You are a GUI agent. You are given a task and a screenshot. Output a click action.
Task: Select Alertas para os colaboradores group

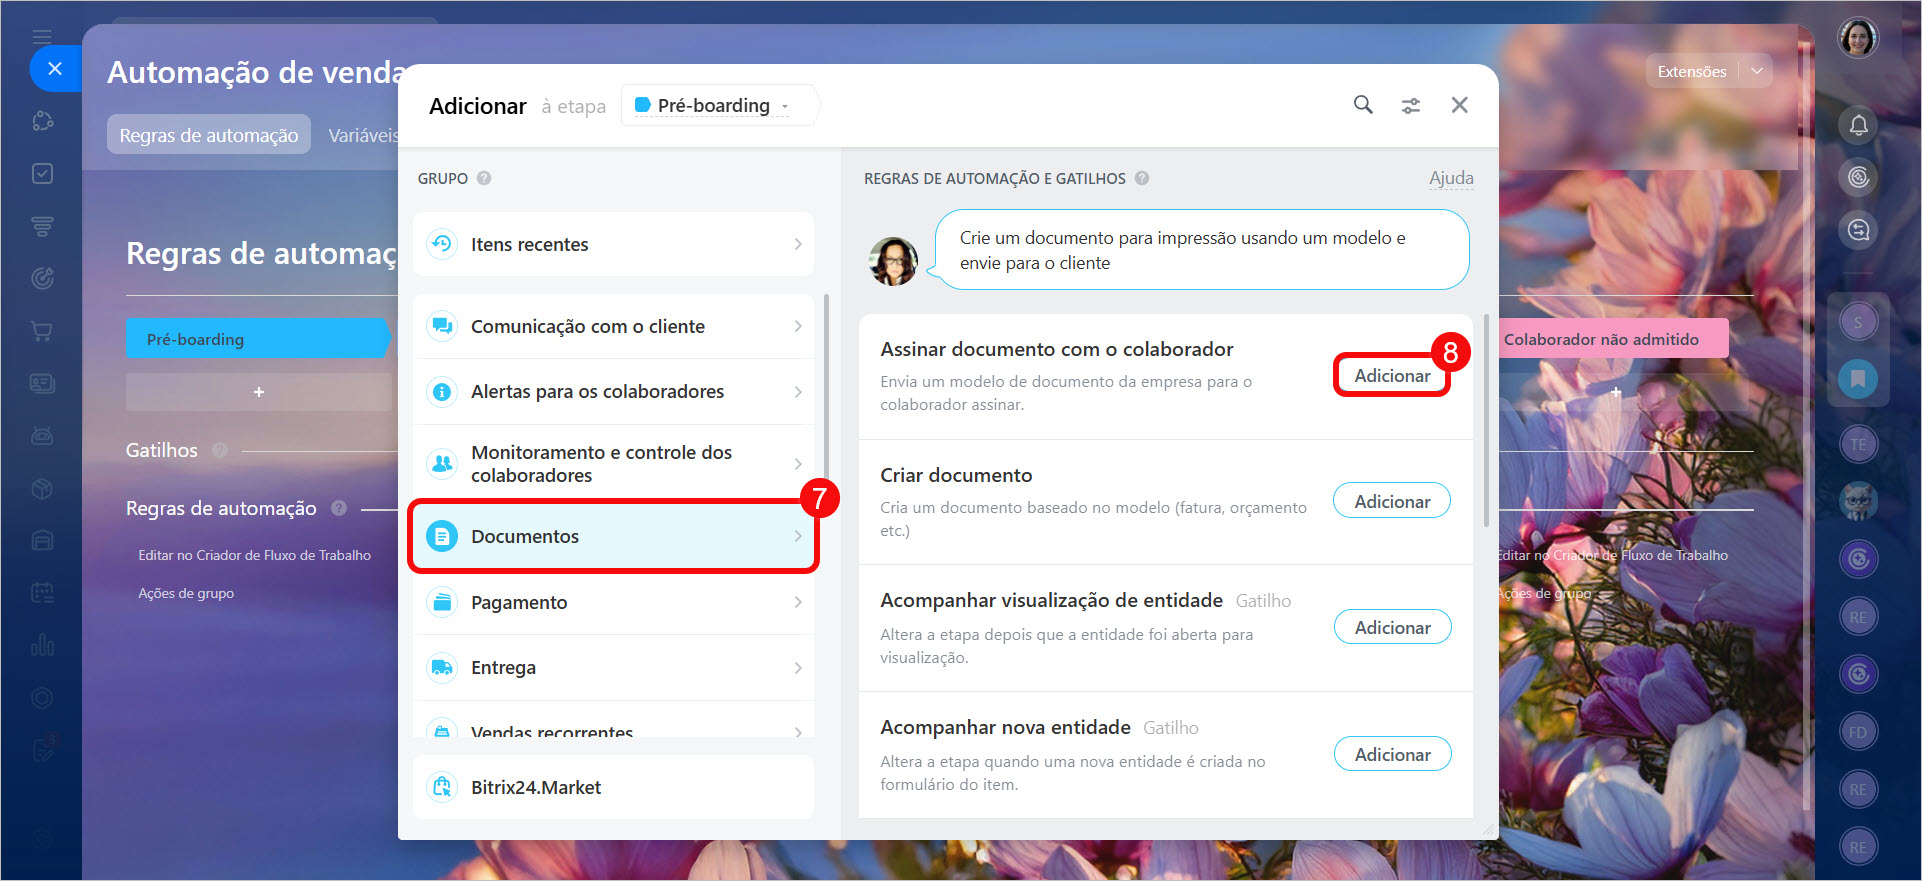[x=613, y=392]
